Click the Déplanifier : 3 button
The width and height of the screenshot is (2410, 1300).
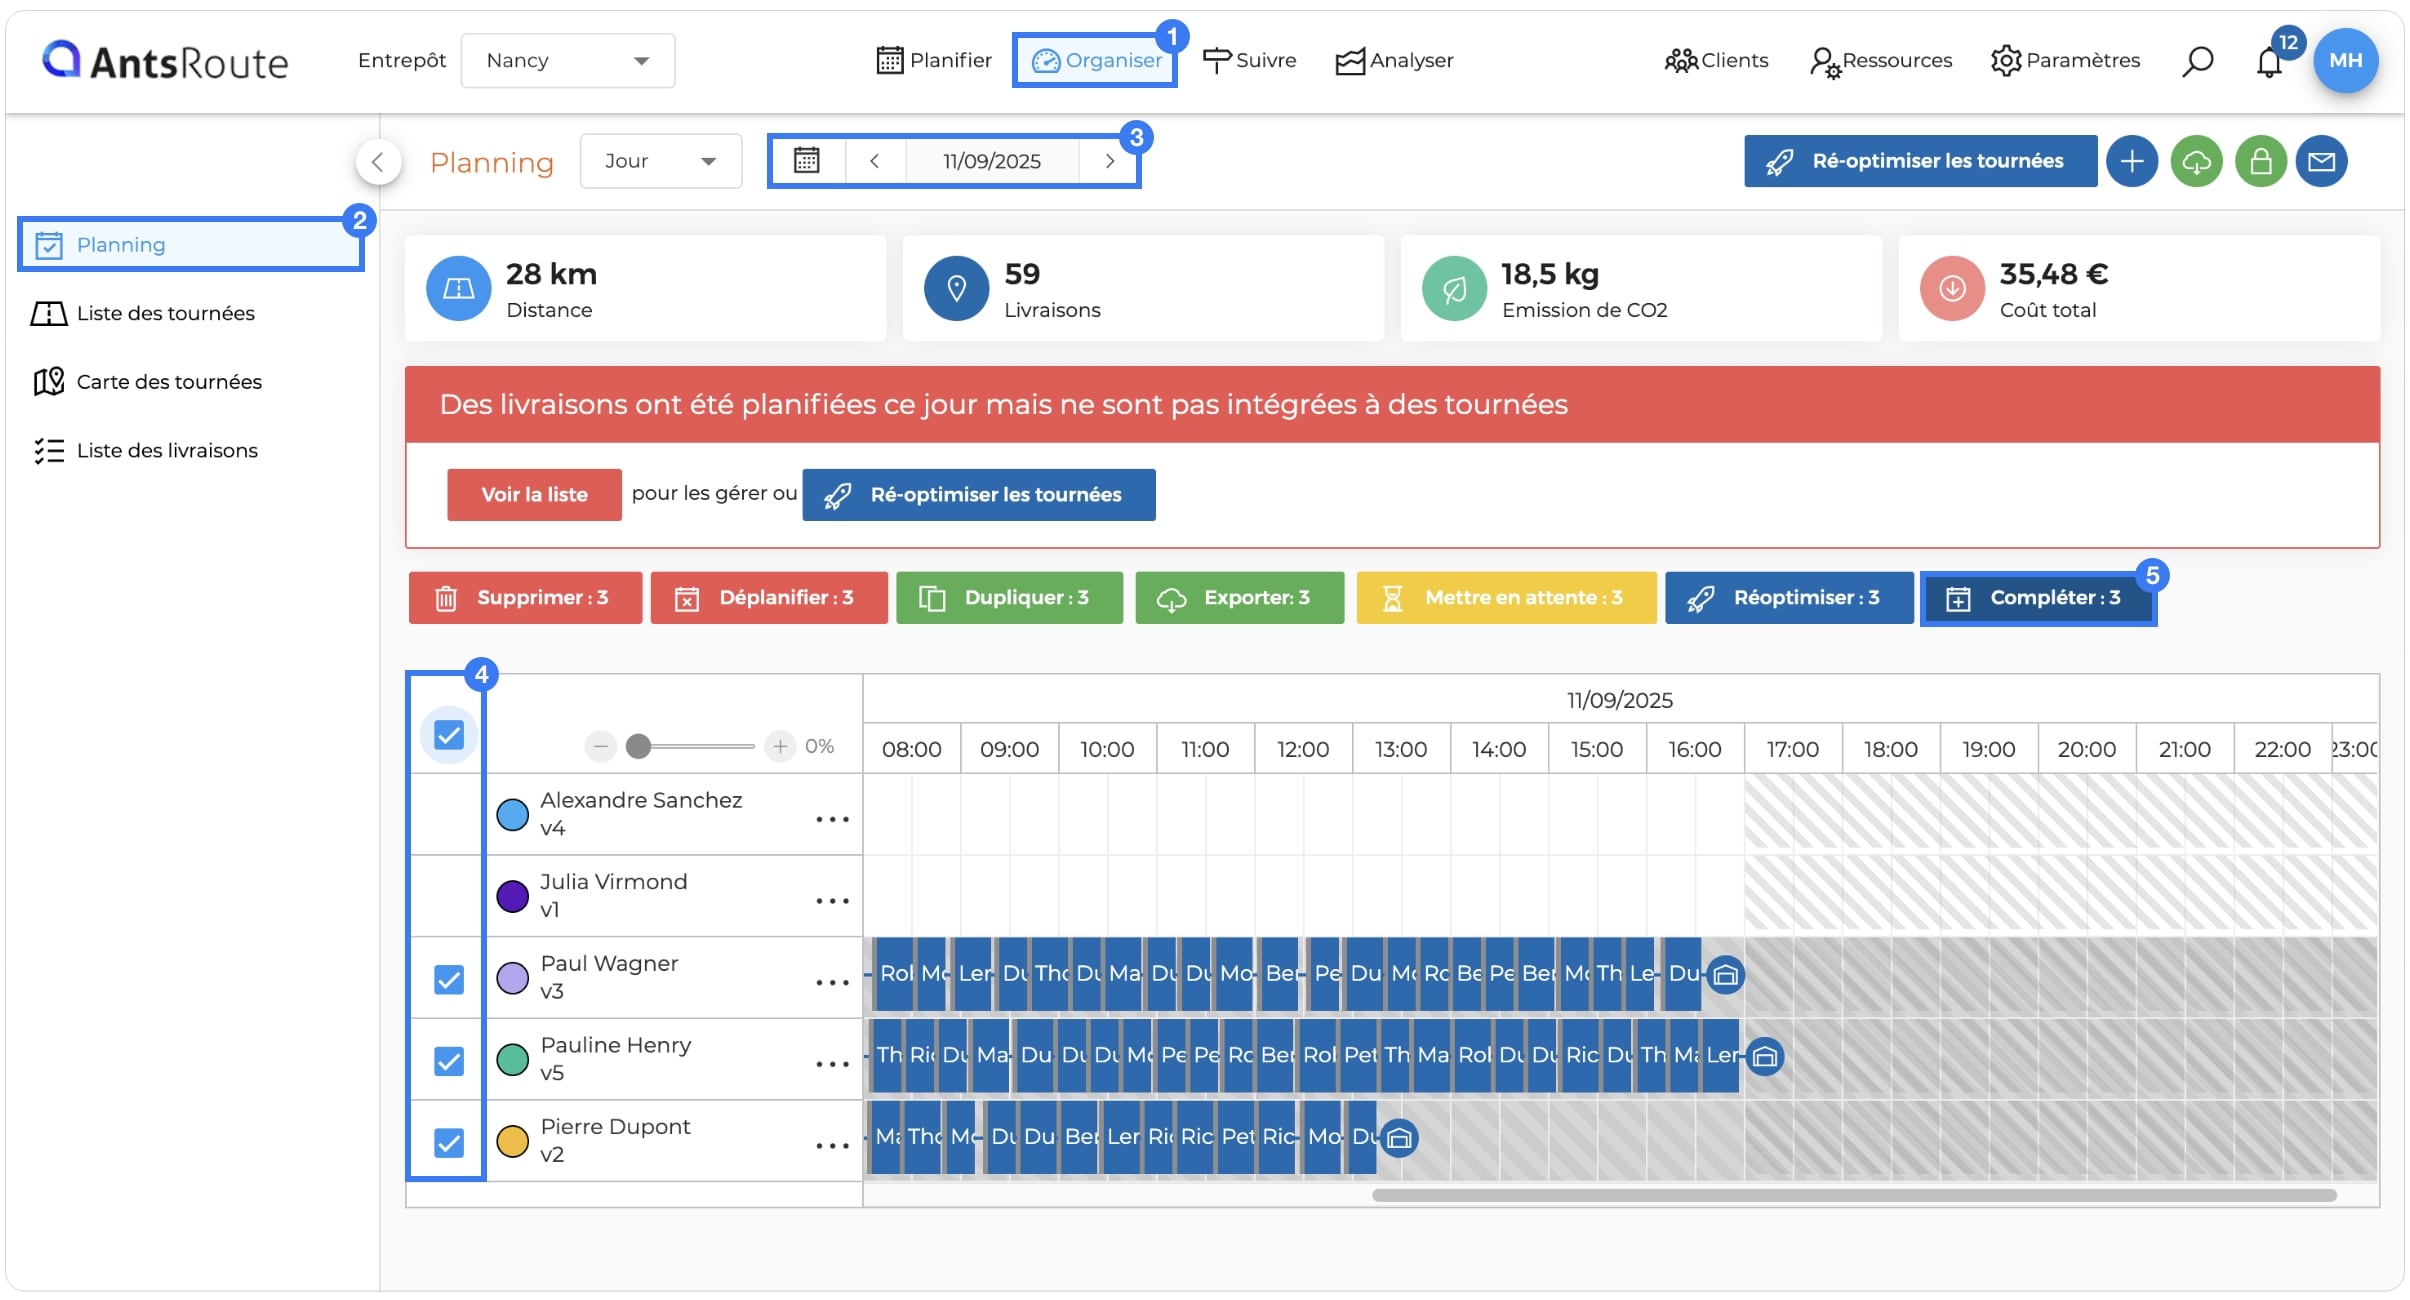click(769, 598)
